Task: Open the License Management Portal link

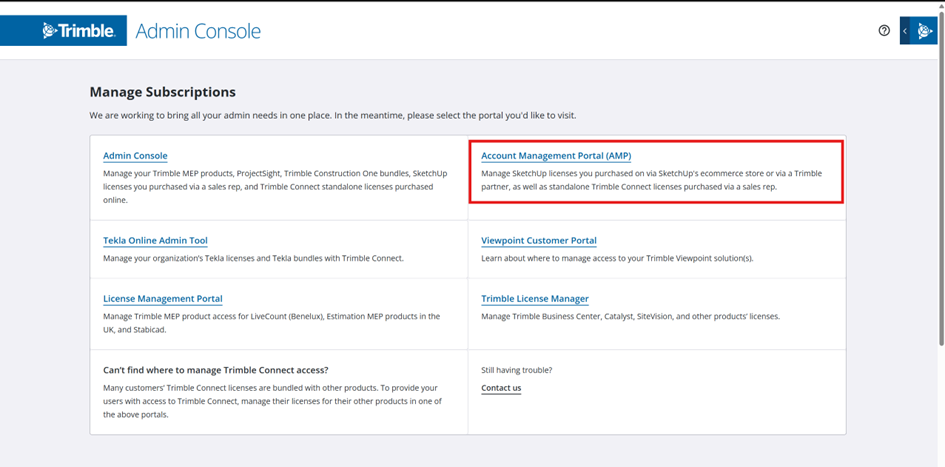Action: 162,299
